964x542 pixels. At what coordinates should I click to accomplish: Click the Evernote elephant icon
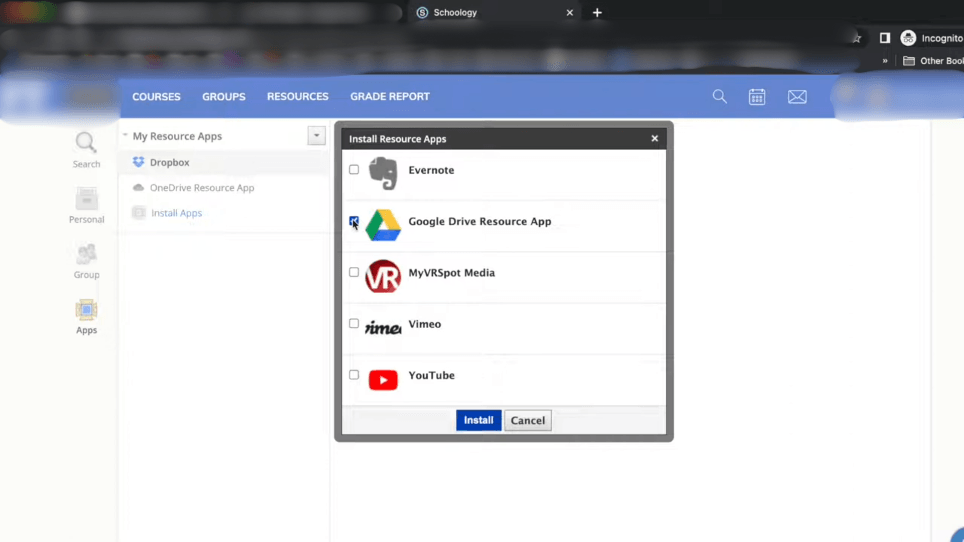pyautogui.click(x=383, y=173)
